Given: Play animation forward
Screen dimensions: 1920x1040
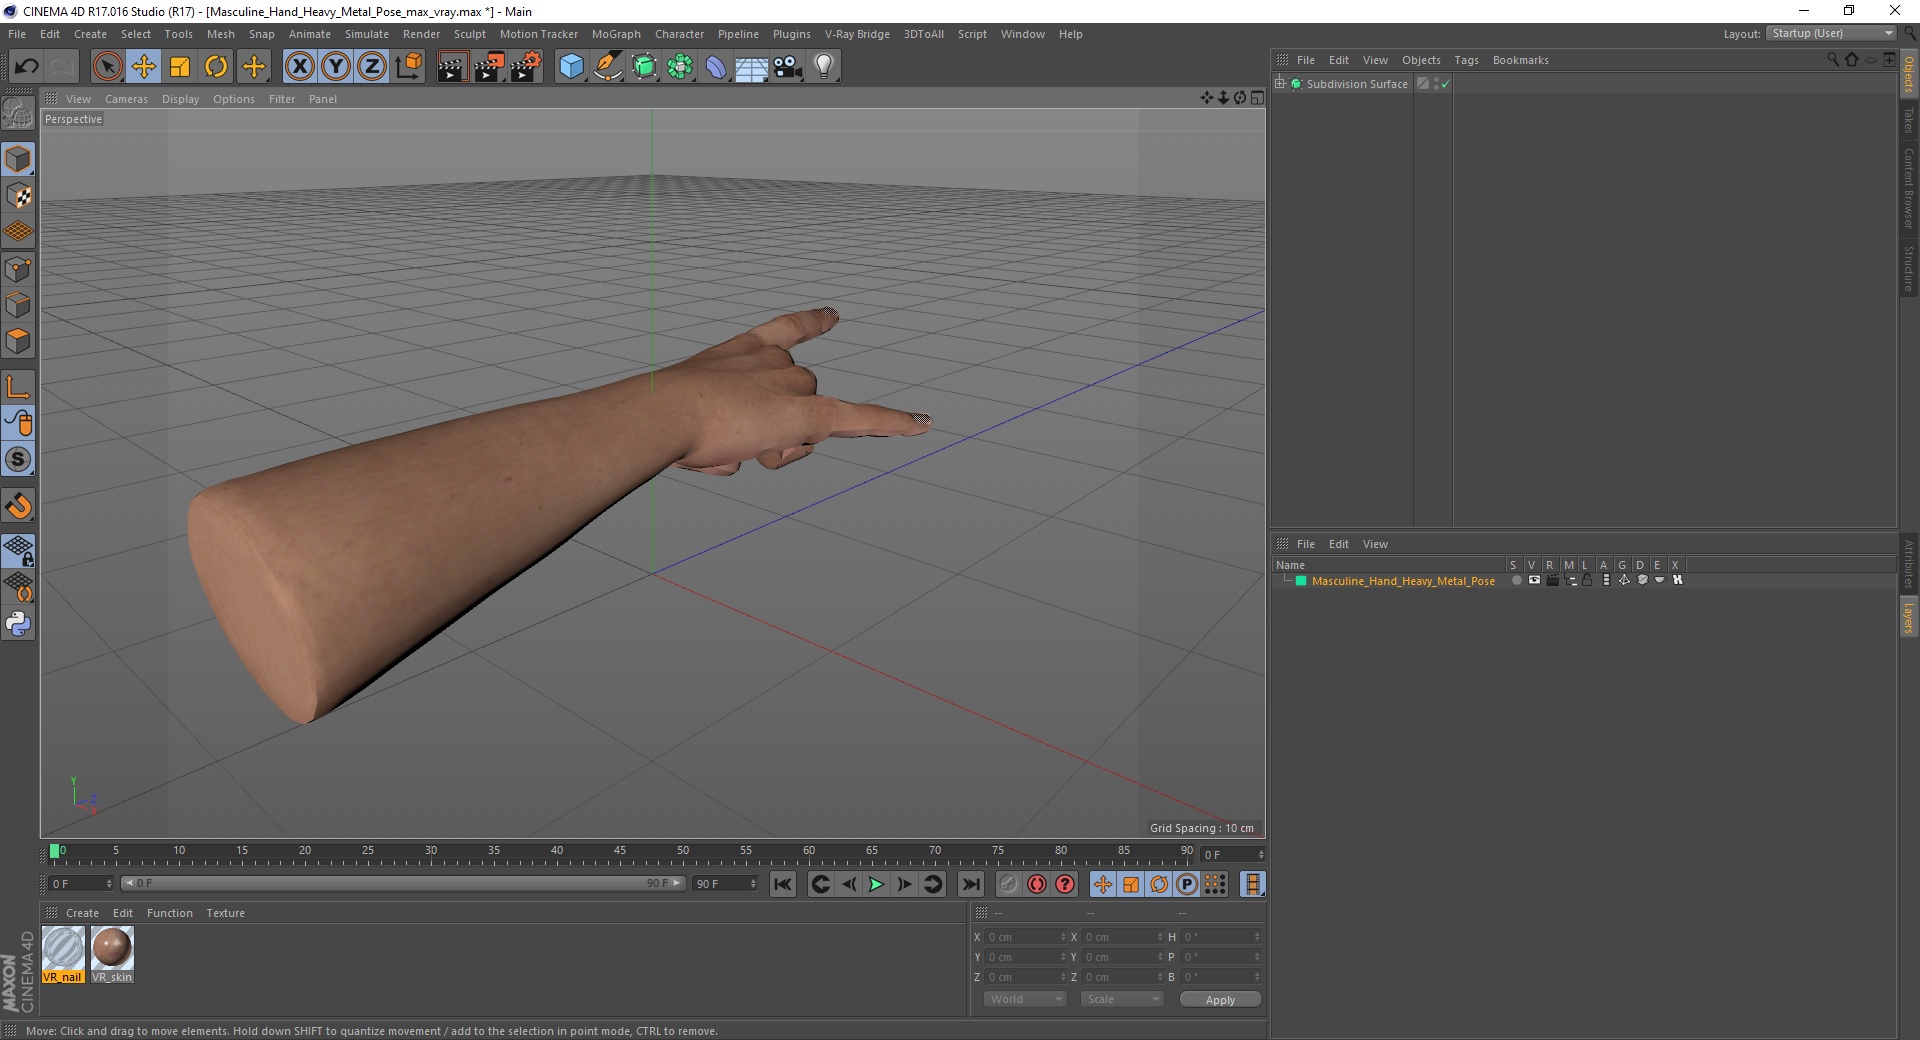Looking at the screenshot, I should 876,884.
